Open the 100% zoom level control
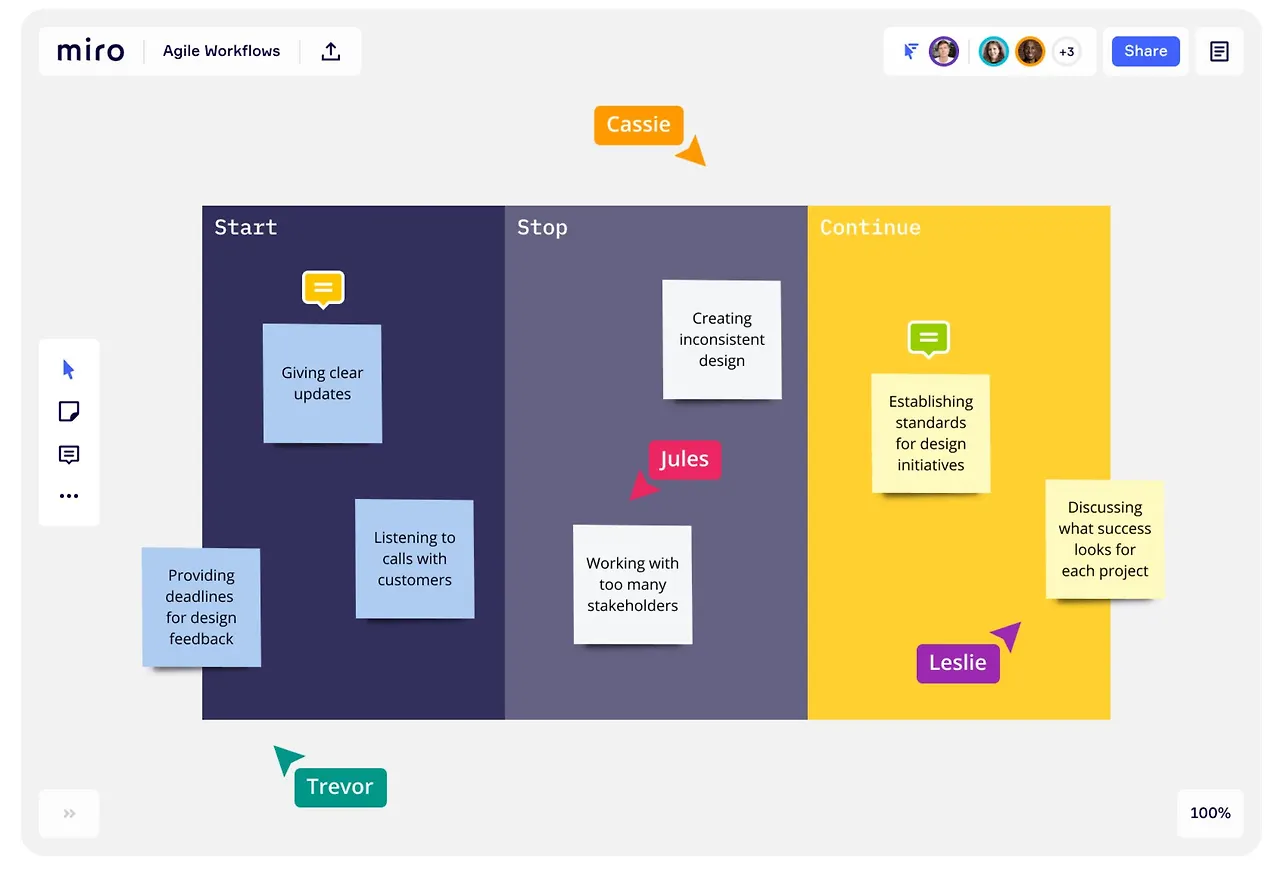The height and width of the screenshot is (871, 1280). 1210,813
